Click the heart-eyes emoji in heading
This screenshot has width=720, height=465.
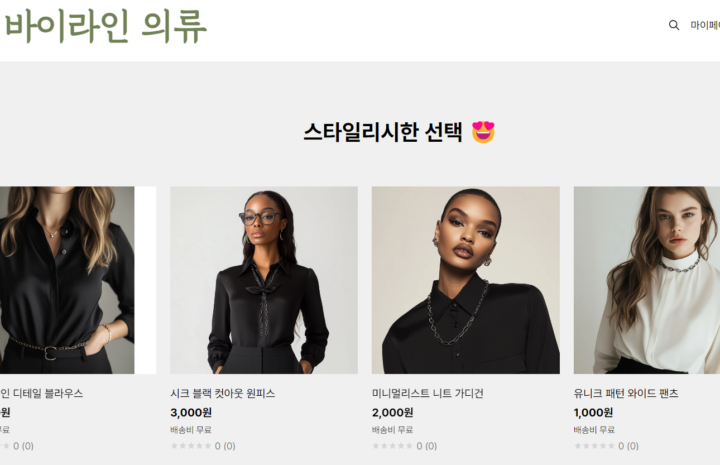pos(484,132)
